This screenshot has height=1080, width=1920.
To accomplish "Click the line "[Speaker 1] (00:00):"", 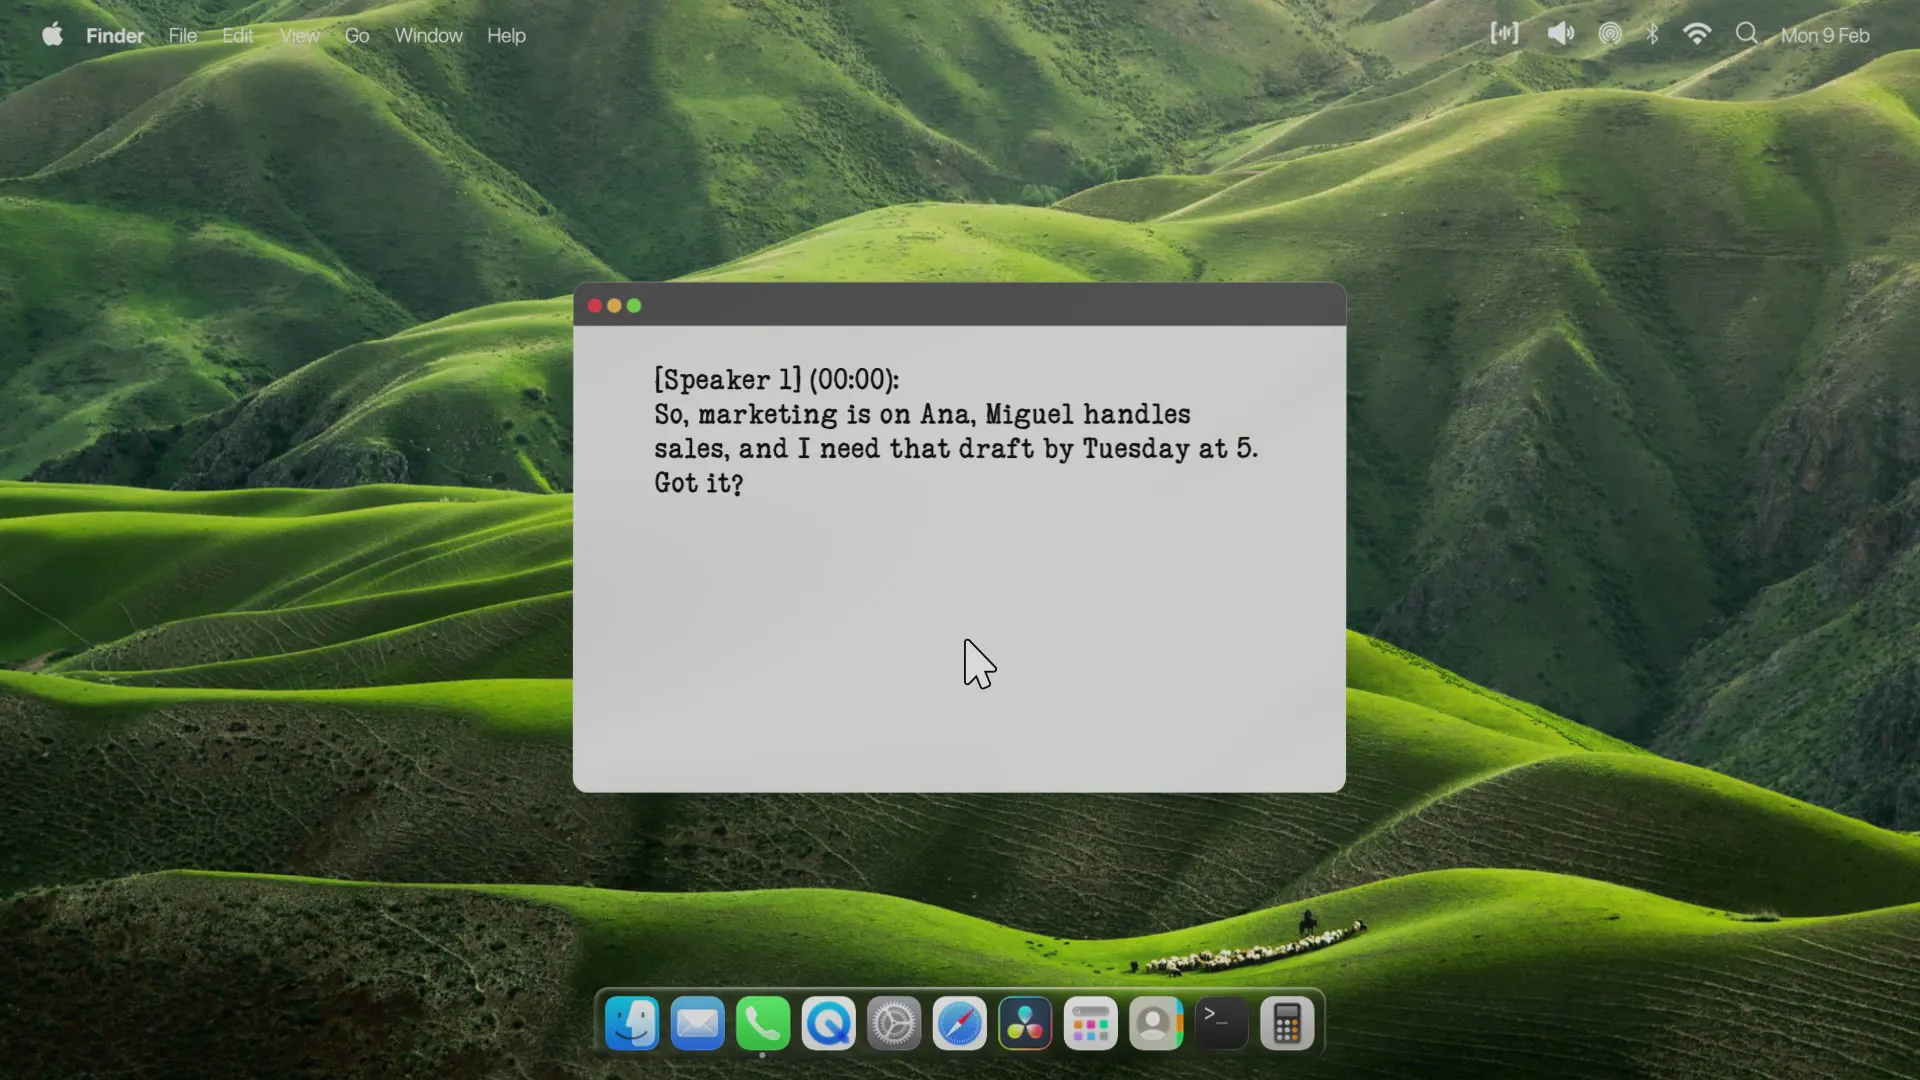I will pyautogui.click(x=777, y=380).
